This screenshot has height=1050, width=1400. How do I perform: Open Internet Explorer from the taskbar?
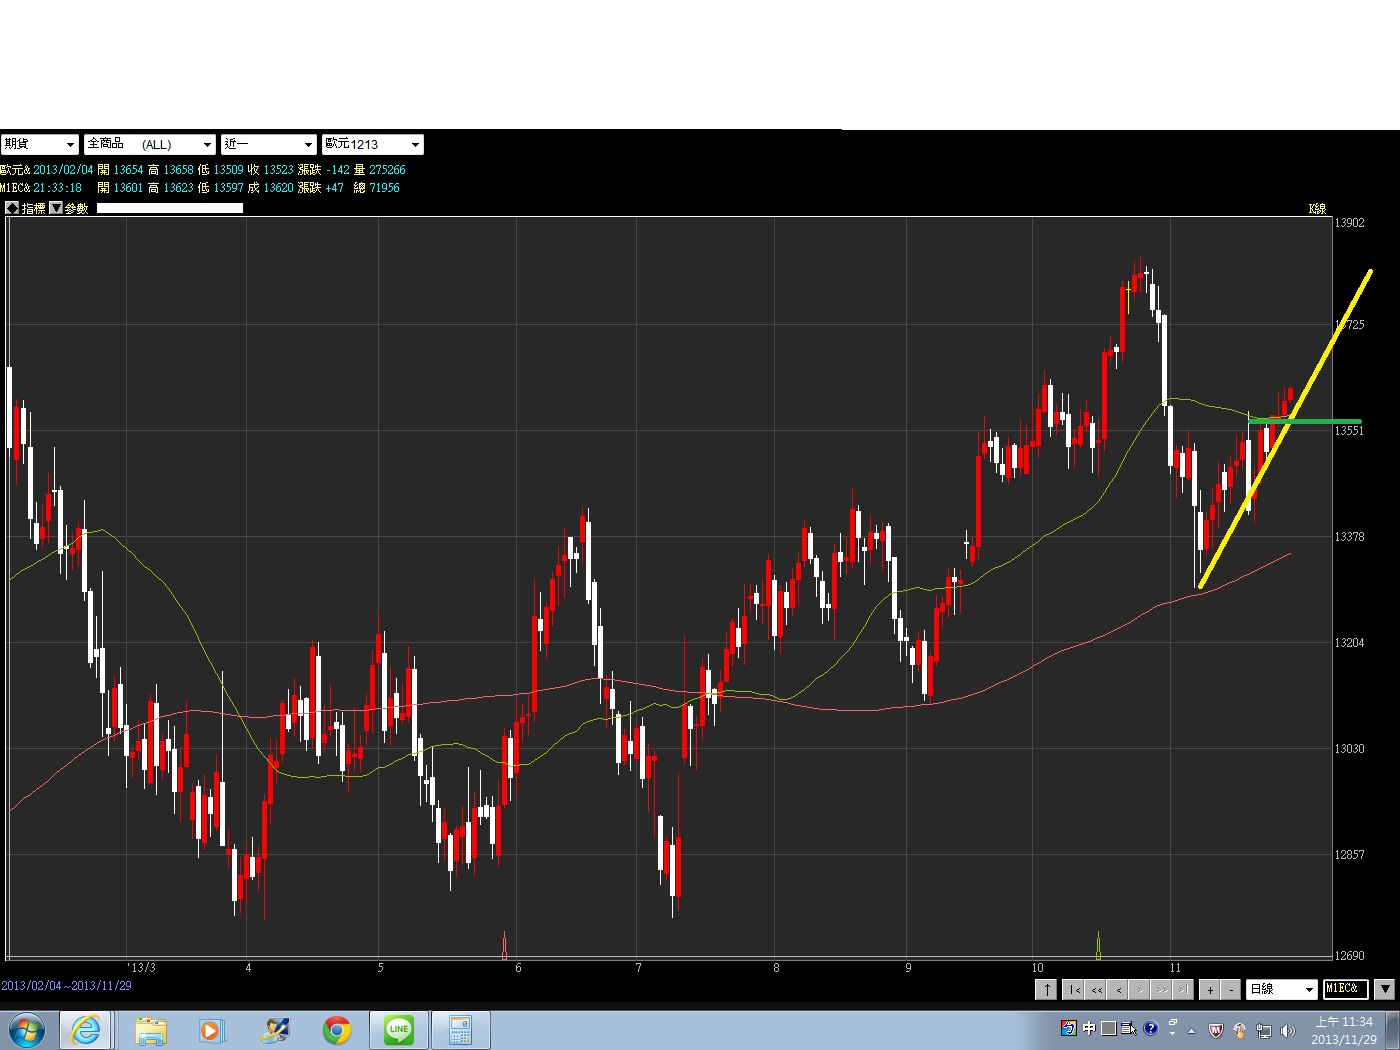point(86,1030)
